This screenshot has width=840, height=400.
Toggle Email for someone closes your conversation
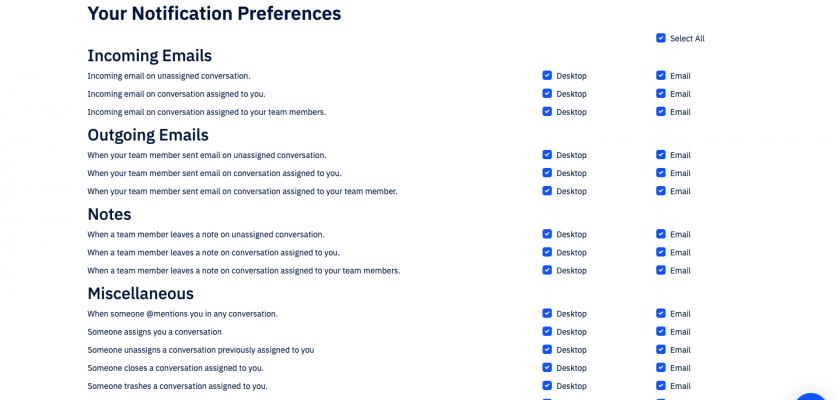point(661,367)
